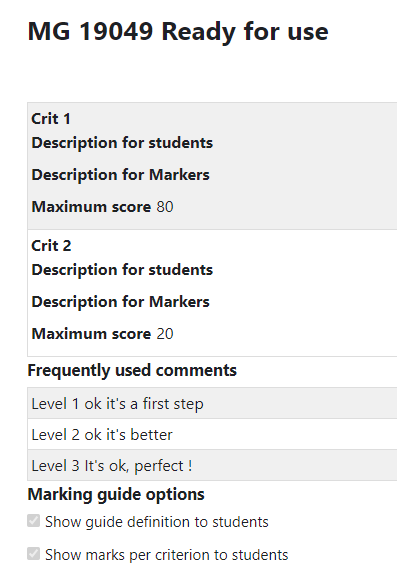Click the Show marks per criterion label text
Image resolution: width=397 pixels, height=581 pixels.
click(x=166, y=555)
